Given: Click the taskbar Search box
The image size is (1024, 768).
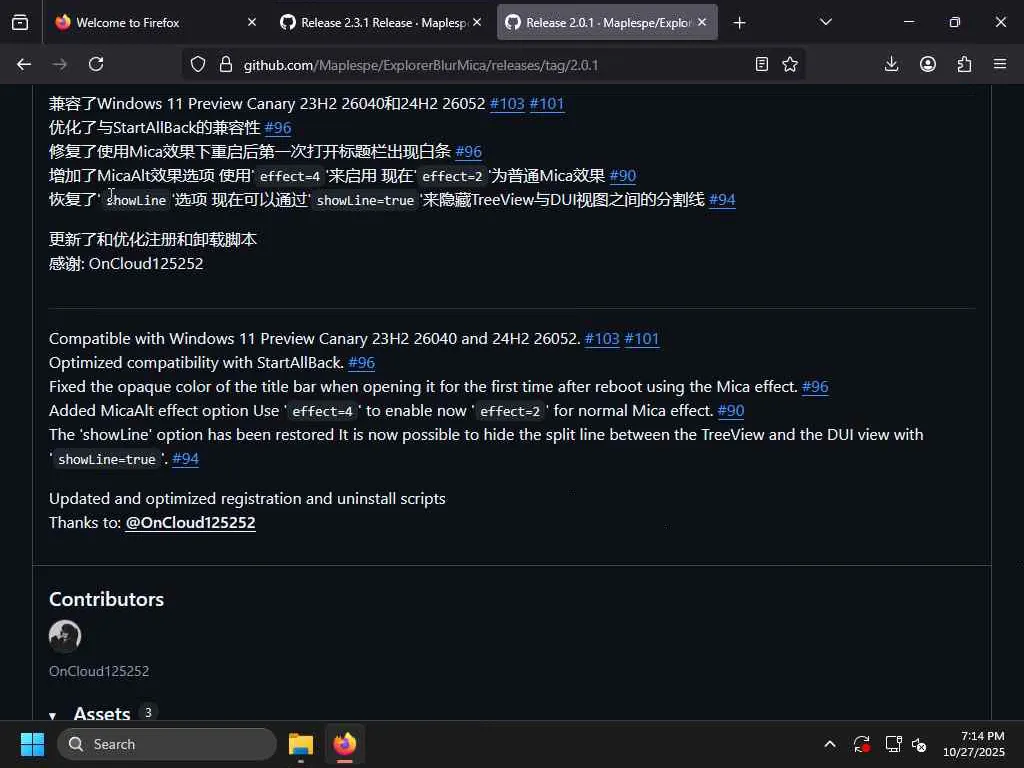Looking at the screenshot, I should point(167,744).
